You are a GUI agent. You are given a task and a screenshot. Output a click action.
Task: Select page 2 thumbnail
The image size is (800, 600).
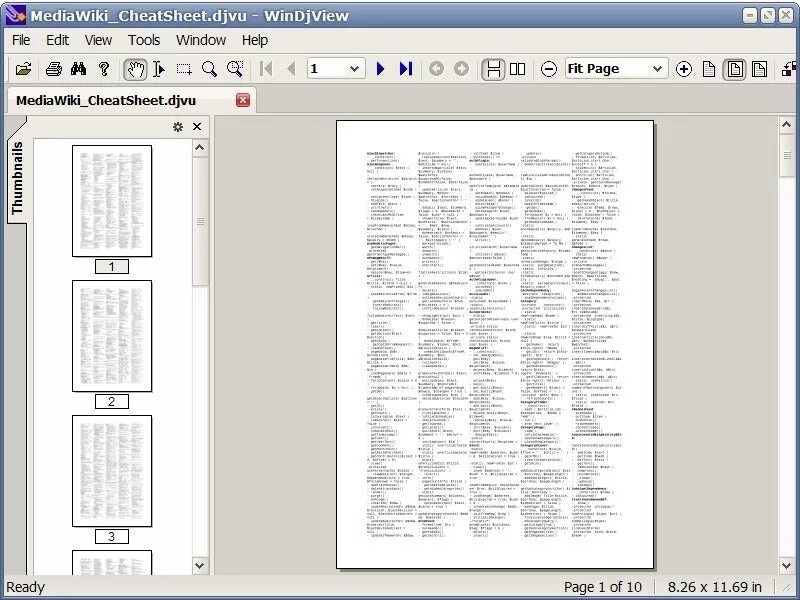(112, 336)
